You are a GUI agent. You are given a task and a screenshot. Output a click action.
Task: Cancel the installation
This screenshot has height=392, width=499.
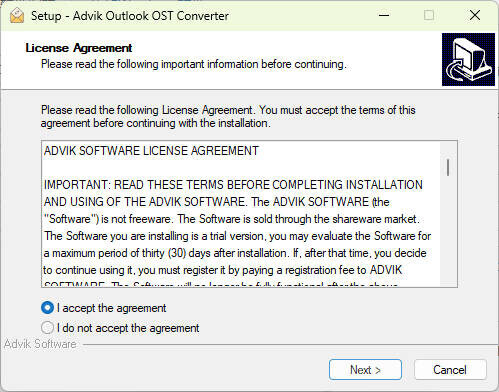pyautogui.click(x=450, y=370)
